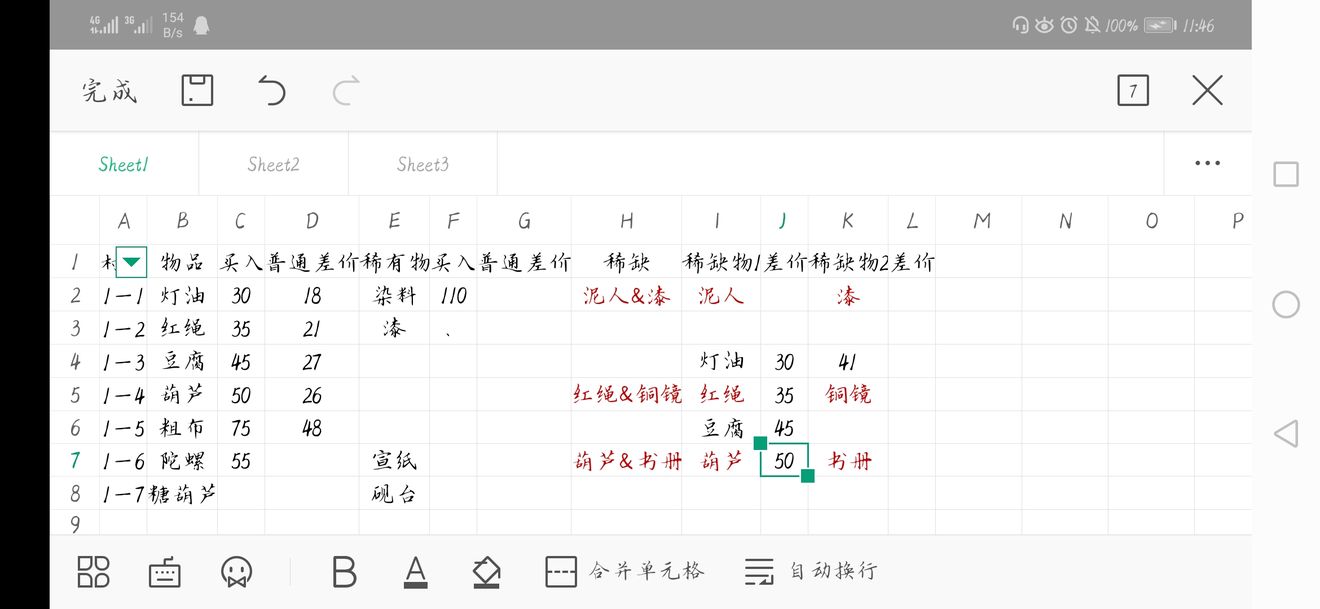
Task: Tap the 完成 done button
Action: coord(109,92)
